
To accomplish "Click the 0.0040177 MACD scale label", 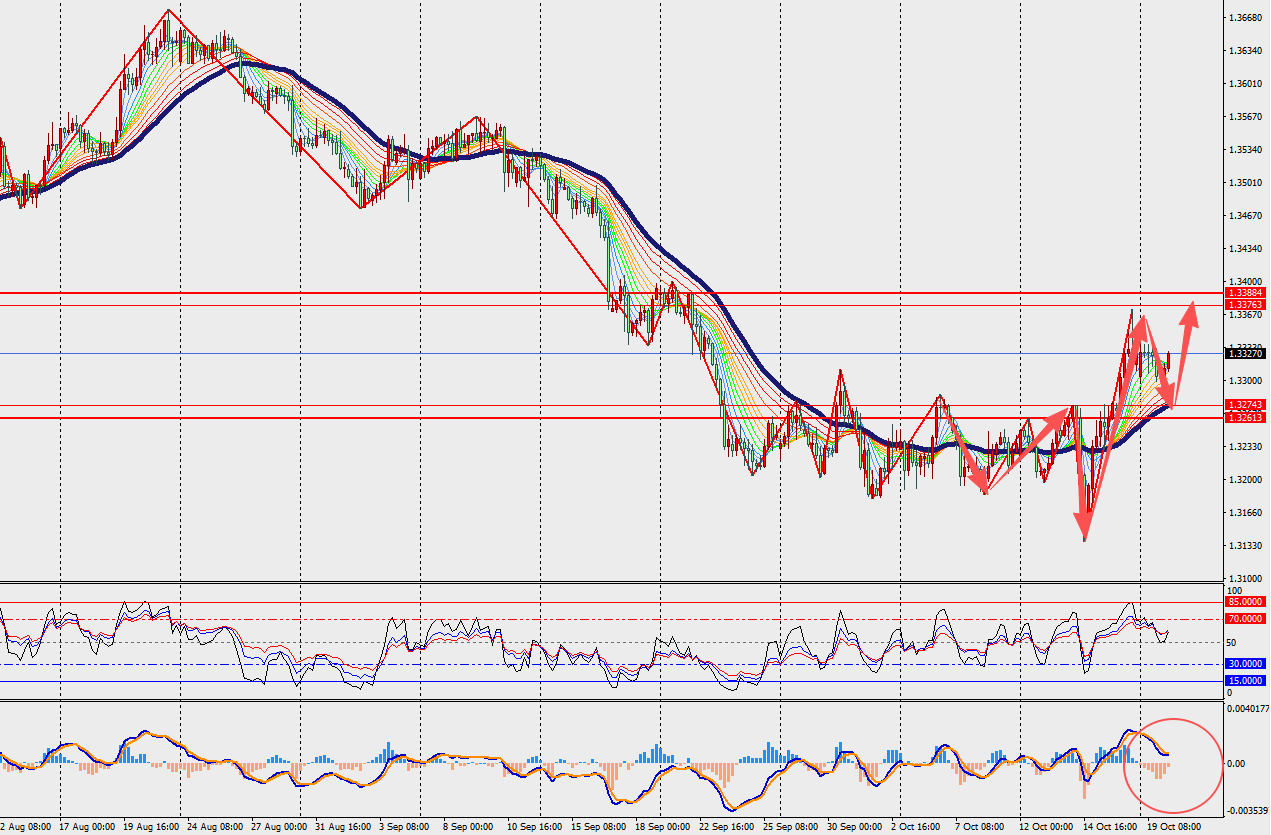I will pos(1247,708).
